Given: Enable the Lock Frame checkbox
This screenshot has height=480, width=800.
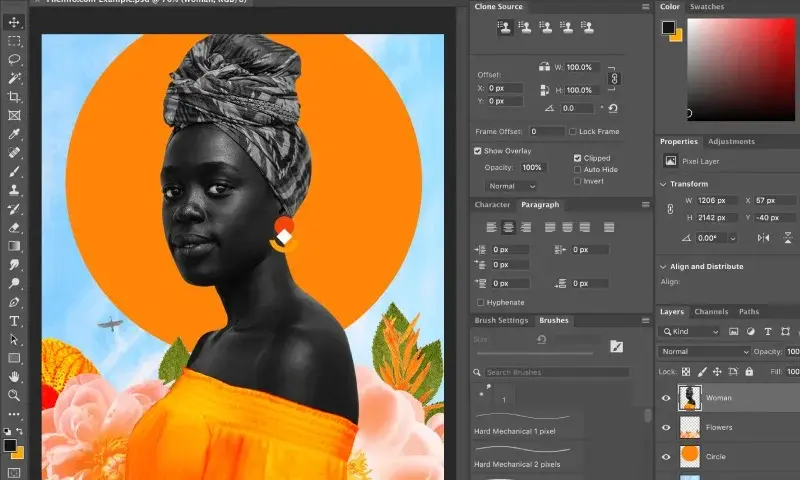Looking at the screenshot, I should (x=572, y=132).
